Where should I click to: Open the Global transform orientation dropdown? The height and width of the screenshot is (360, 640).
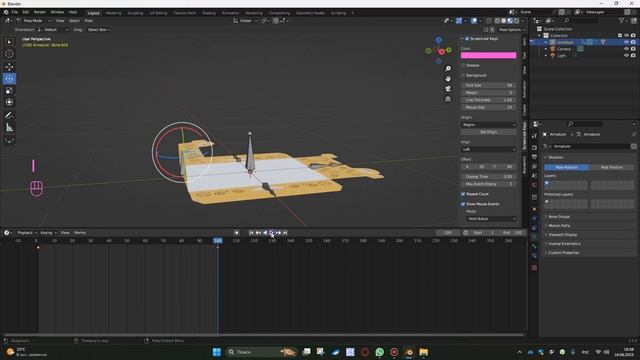[245, 20]
